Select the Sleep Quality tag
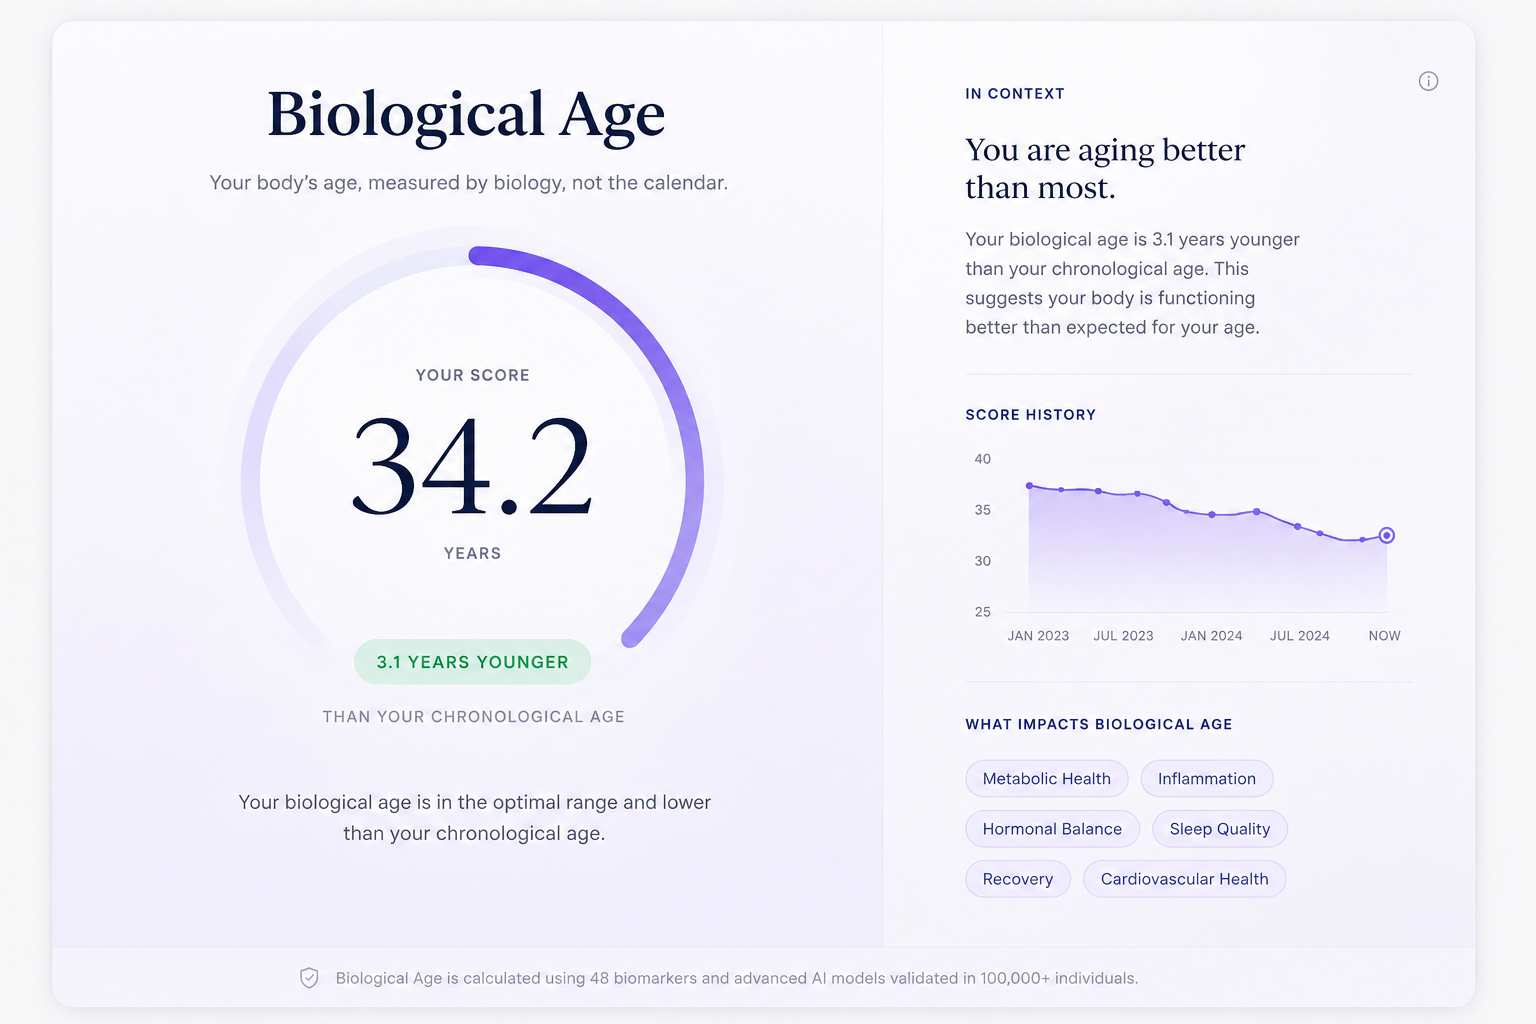Screen dimensions: 1536x1024 1219,829
